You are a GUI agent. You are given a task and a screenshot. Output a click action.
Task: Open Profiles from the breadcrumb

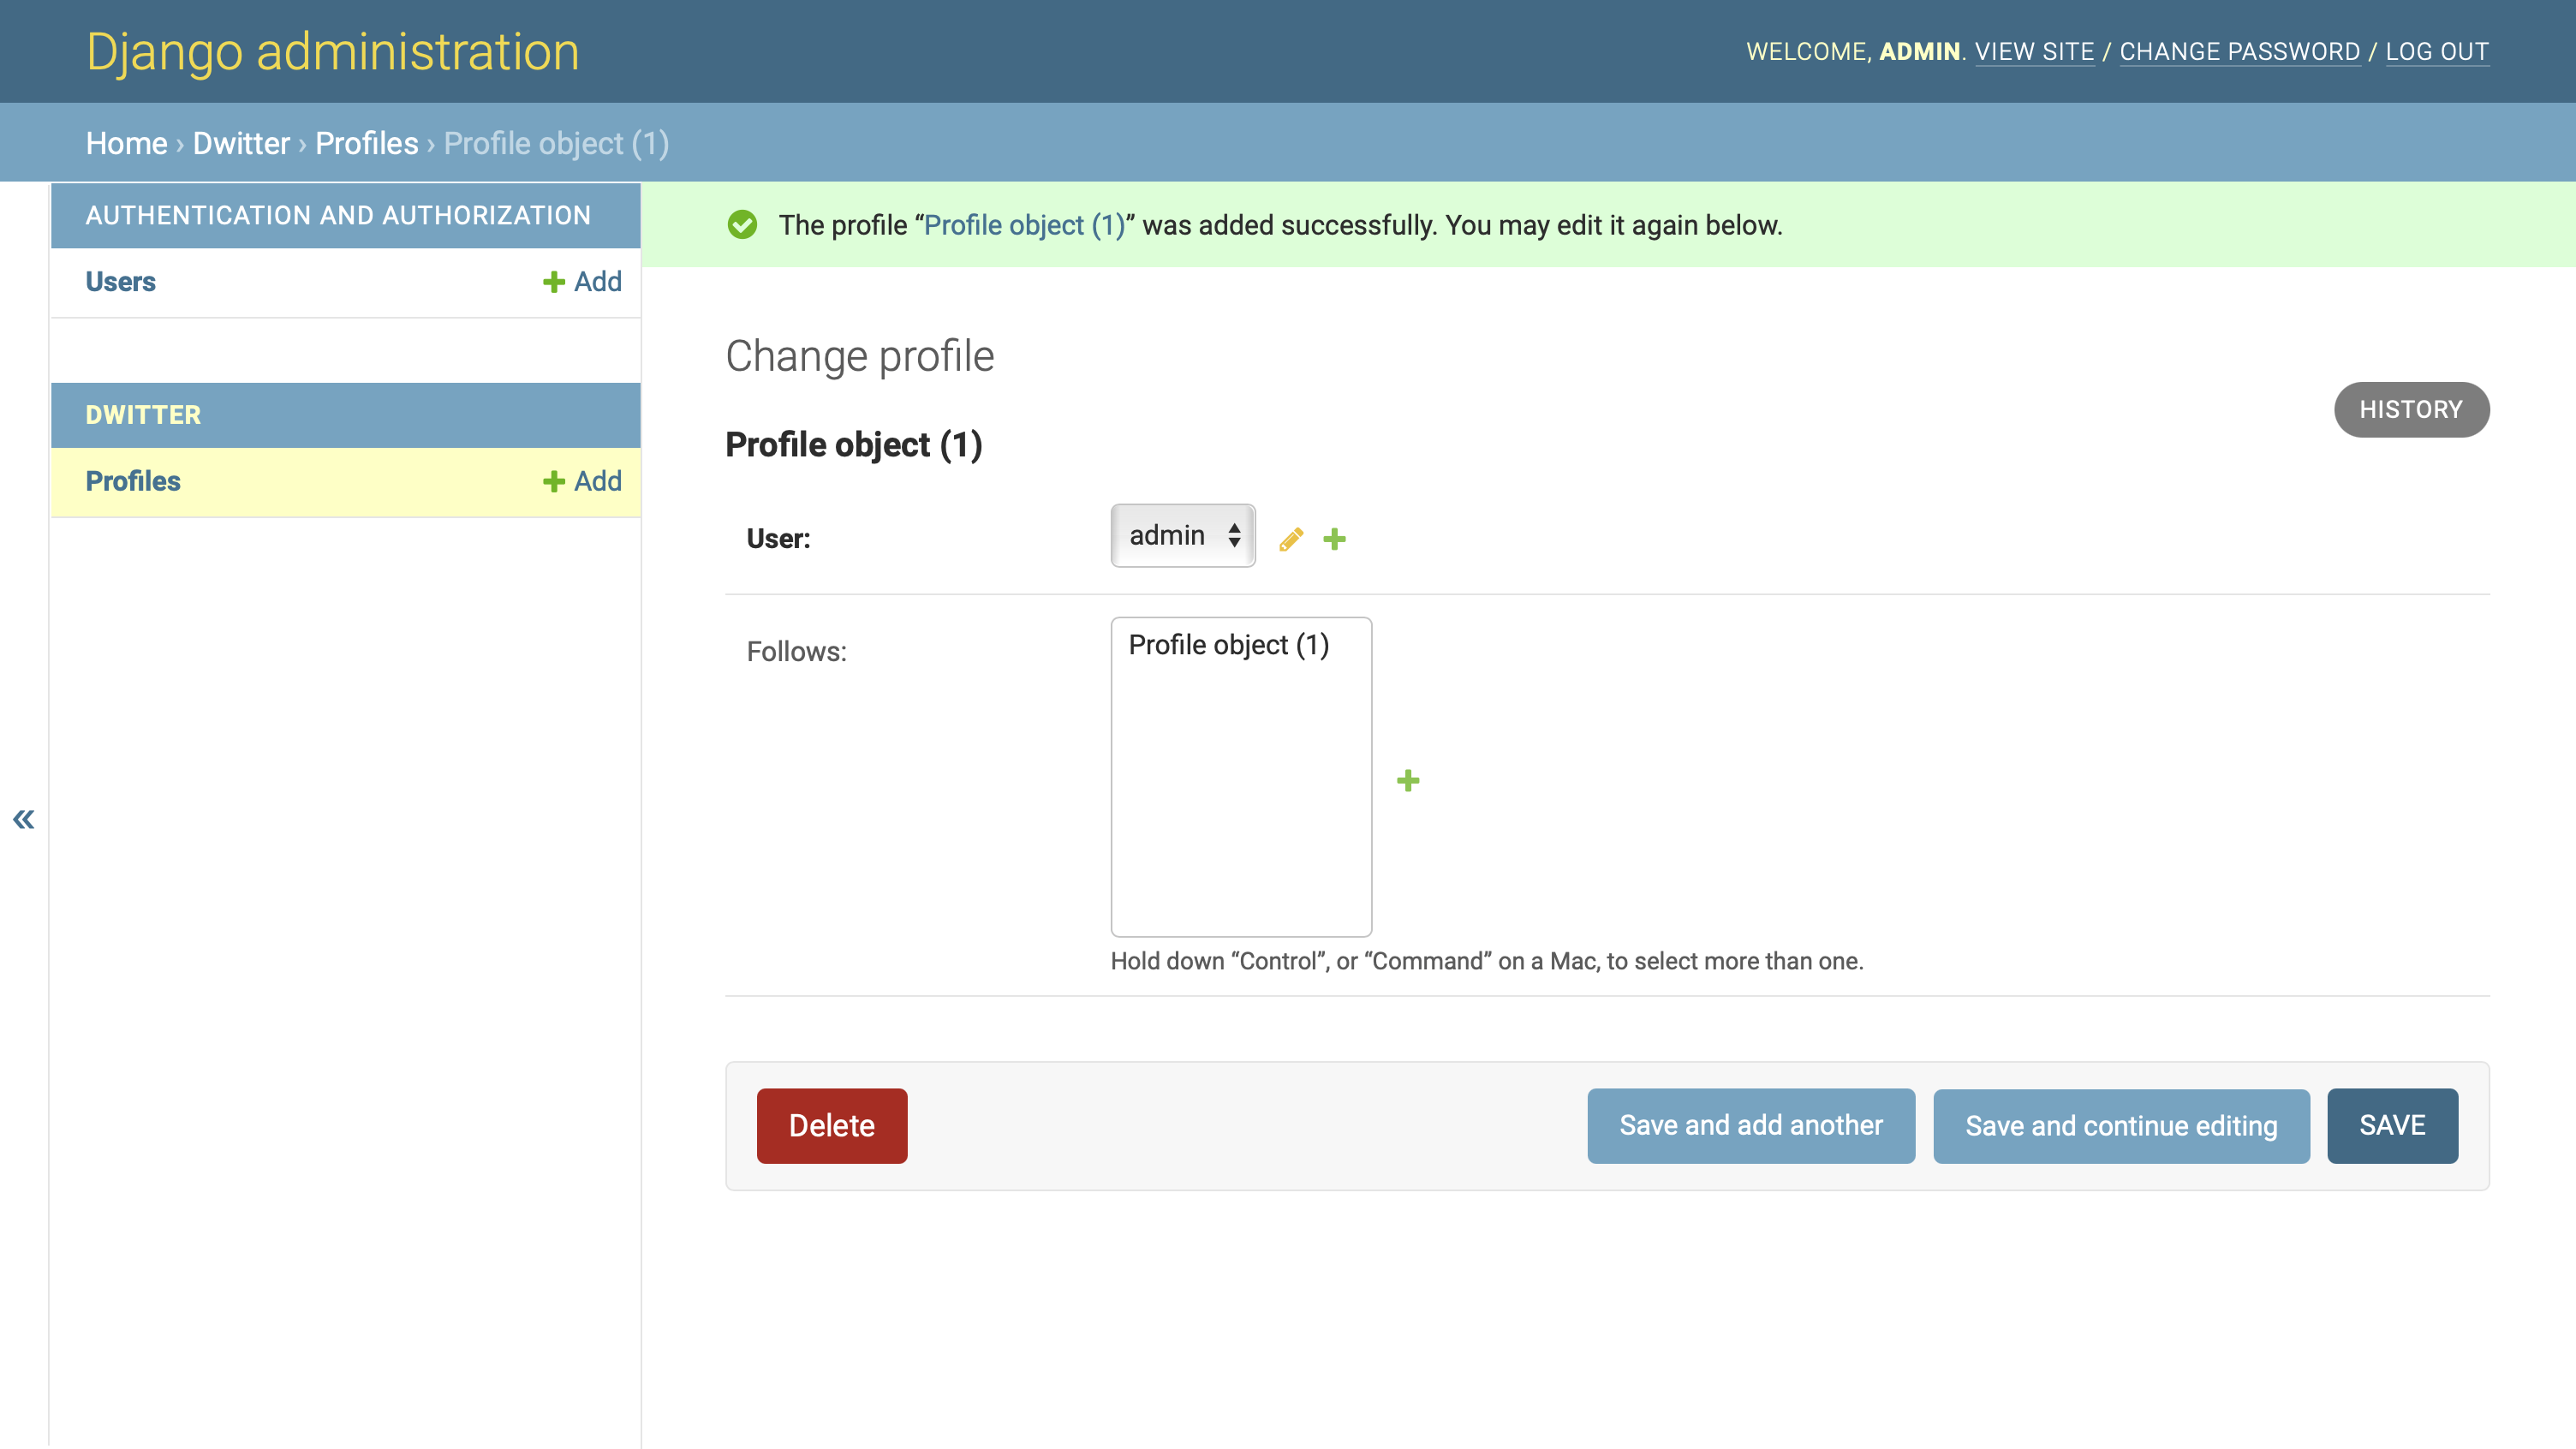pyautogui.click(x=366, y=143)
